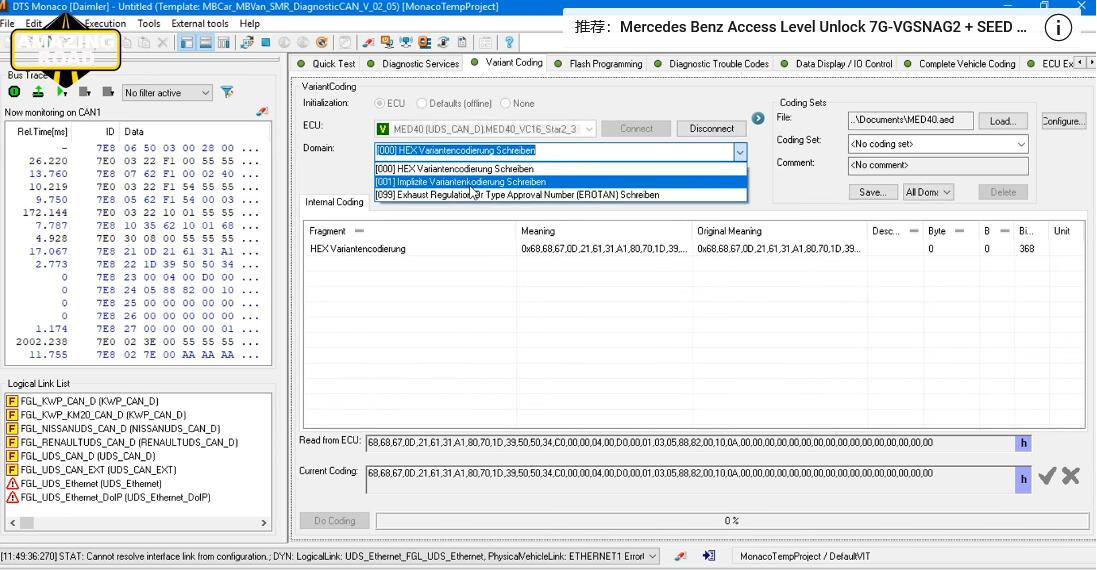
Task: Click the export trace icon in Bus Trace
Action: point(38,92)
